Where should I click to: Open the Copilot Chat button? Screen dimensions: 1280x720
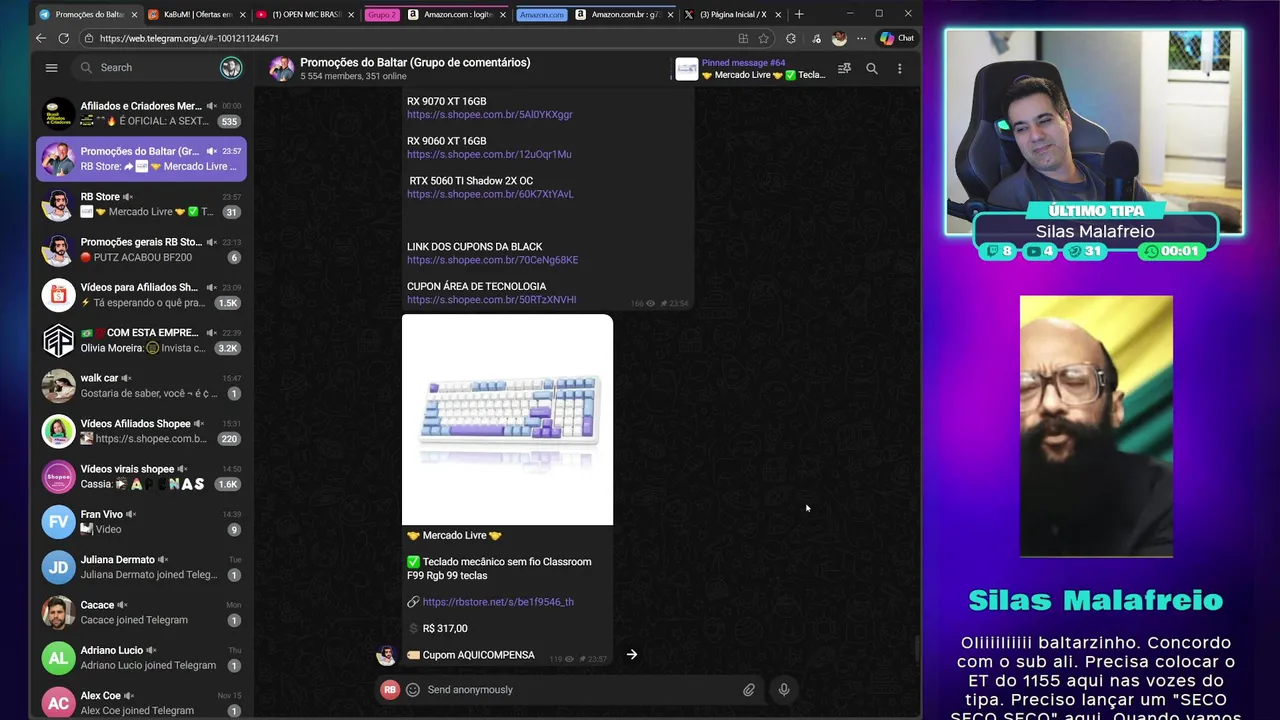896,38
